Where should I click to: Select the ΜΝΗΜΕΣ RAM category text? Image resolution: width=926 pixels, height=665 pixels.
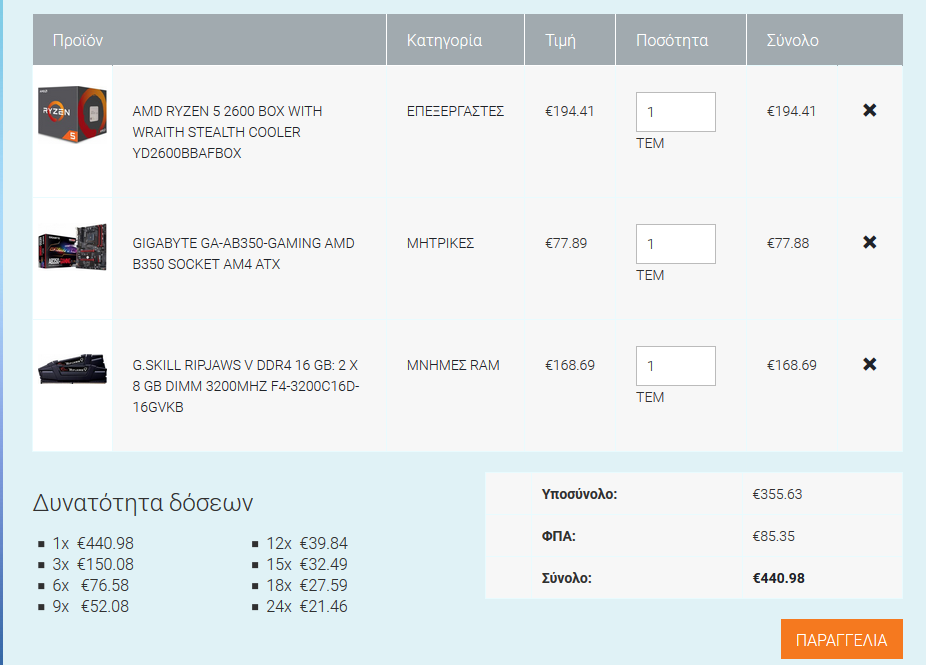click(453, 366)
